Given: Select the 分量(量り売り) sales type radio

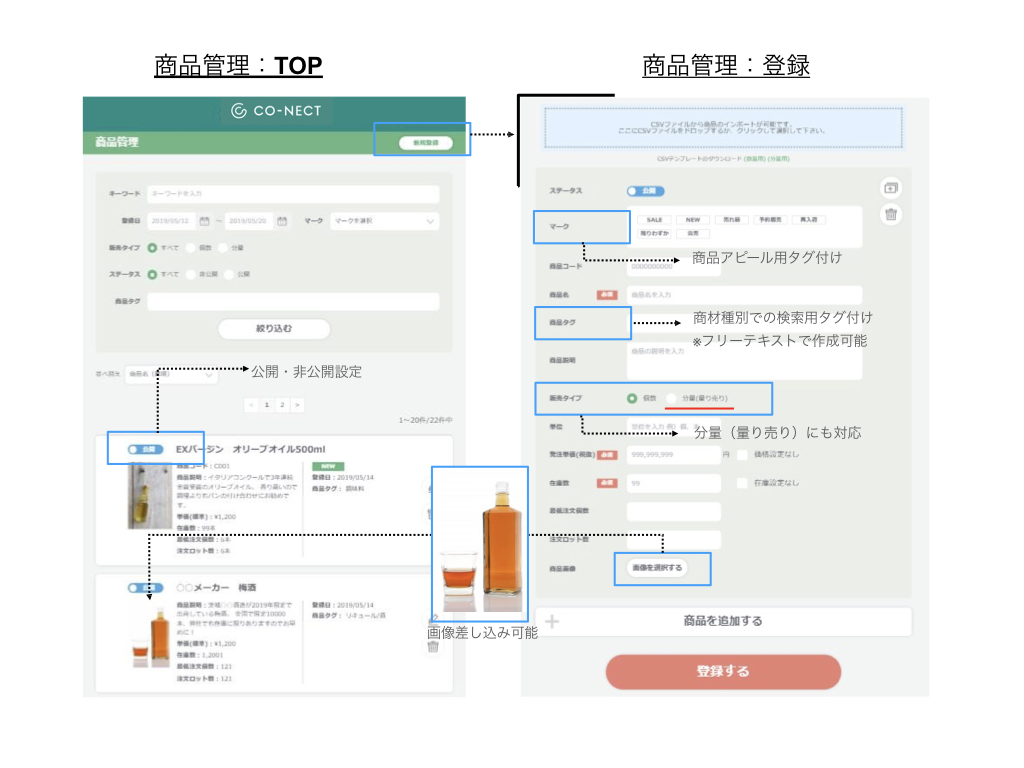Looking at the screenshot, I should tap(673, 398).
